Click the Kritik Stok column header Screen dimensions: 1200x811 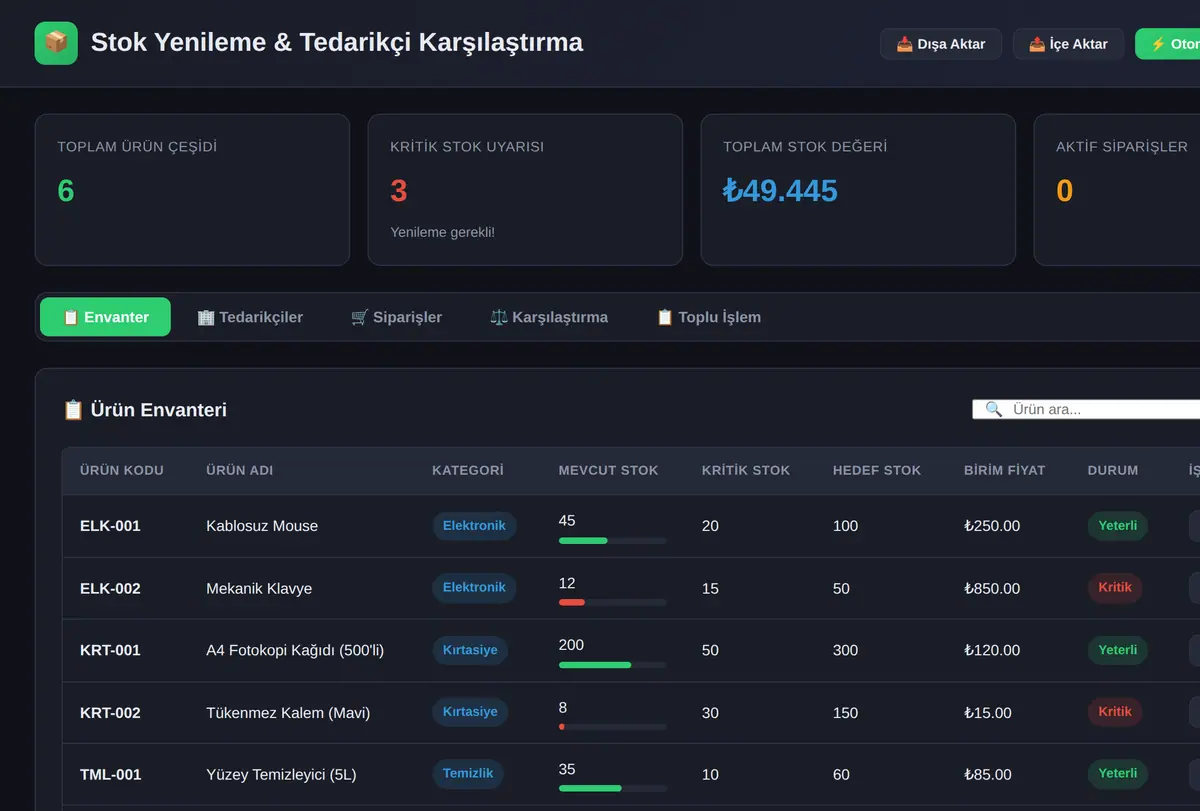tap(746, 470)
